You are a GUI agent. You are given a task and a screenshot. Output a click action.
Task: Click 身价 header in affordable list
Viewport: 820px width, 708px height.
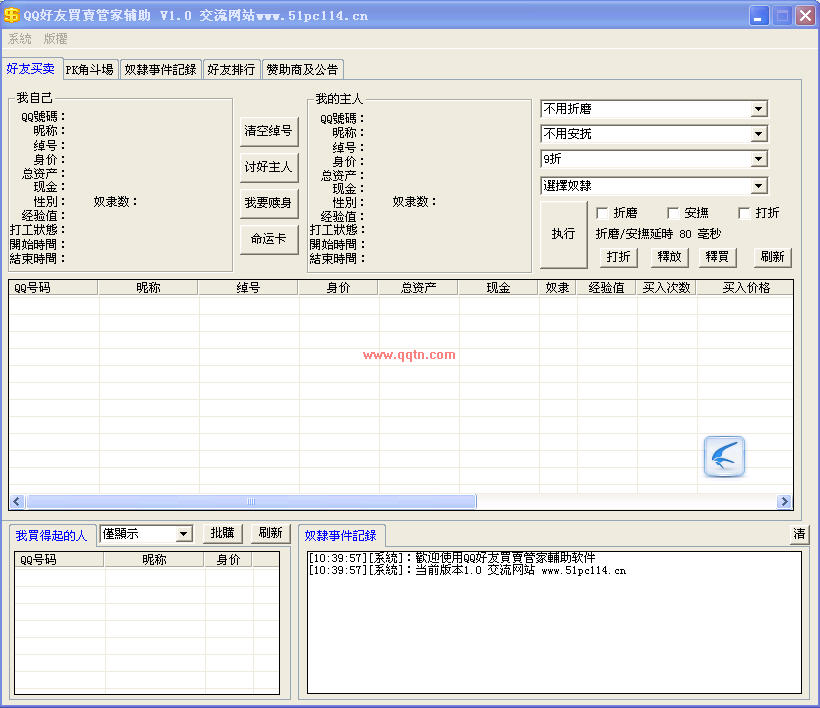pos(229,559)
